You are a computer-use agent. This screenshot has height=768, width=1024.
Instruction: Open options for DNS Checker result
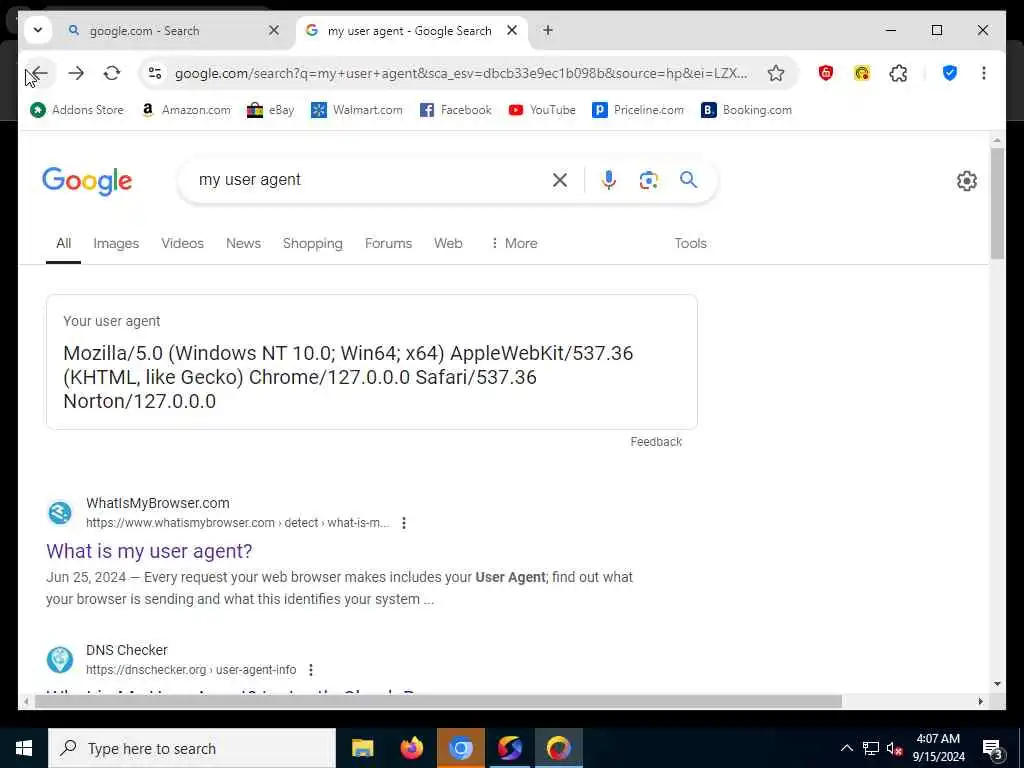coord(311,669)
